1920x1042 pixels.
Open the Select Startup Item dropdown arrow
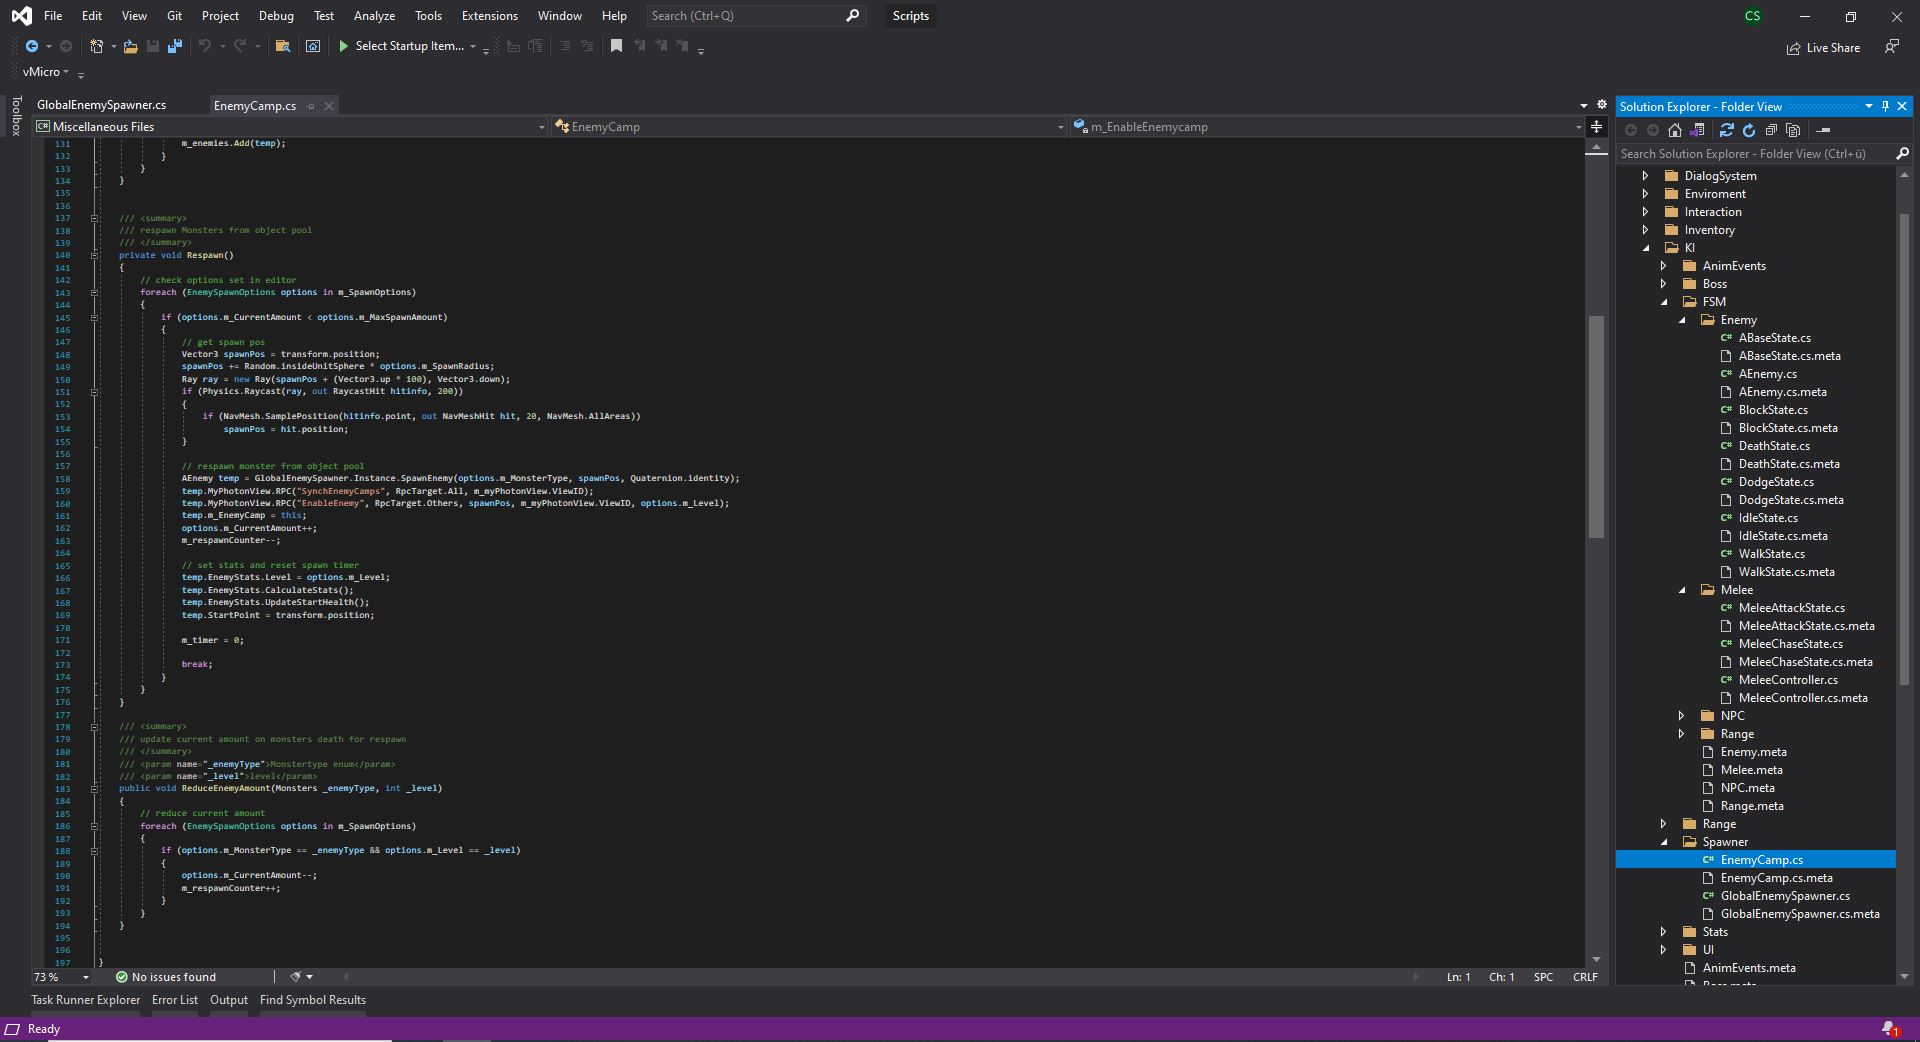(x=473, y=46)
